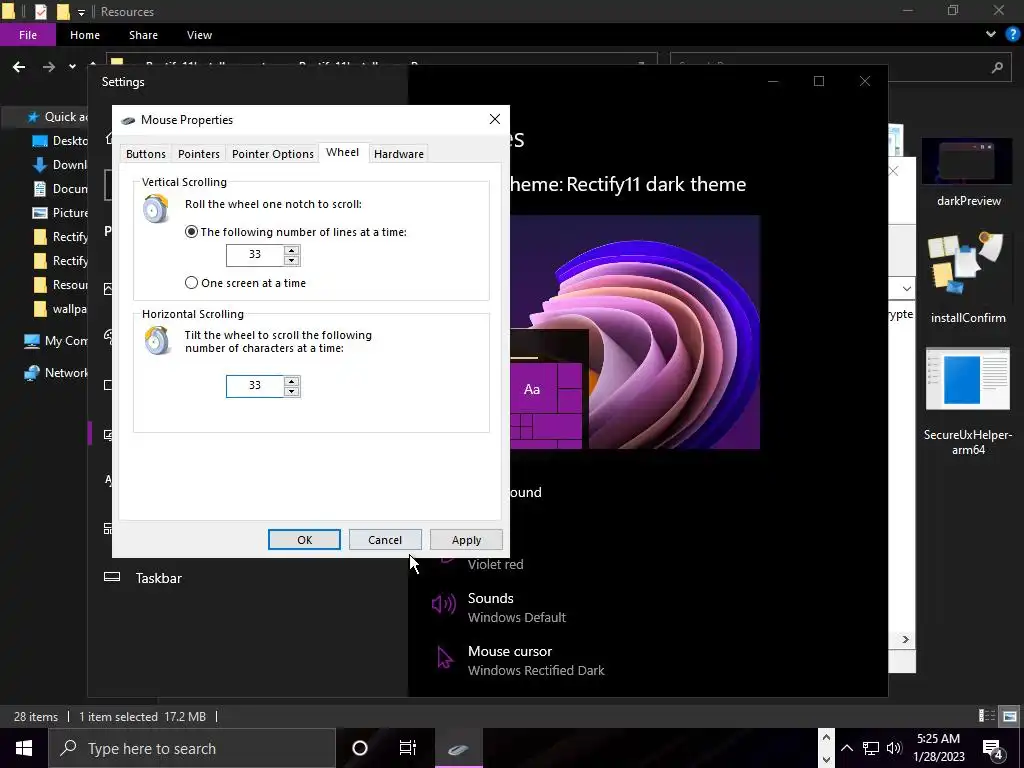Close the Mouse Properties dialog
The image size is (1024, 768).
(x=495, y=119)
